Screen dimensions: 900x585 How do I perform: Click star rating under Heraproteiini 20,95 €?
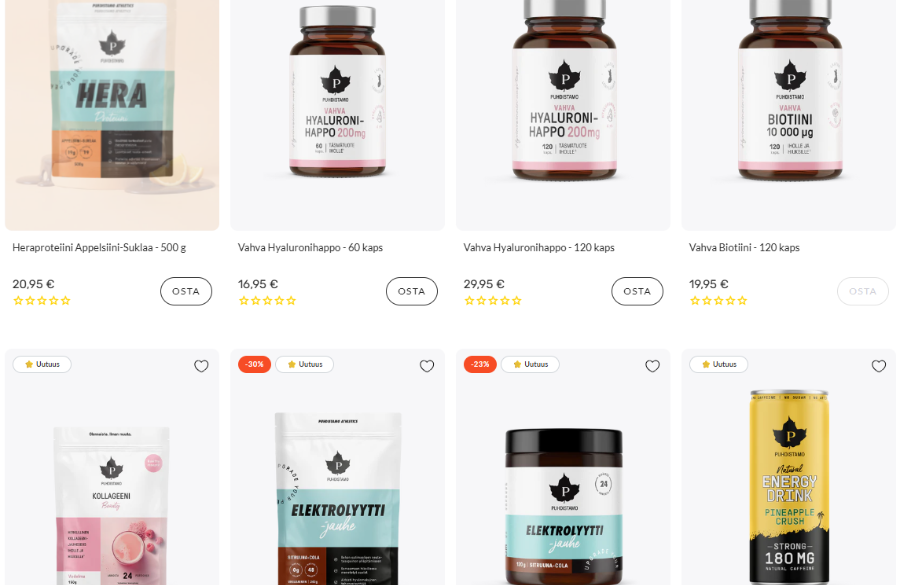pyautogui.click(x=42, y=300)
